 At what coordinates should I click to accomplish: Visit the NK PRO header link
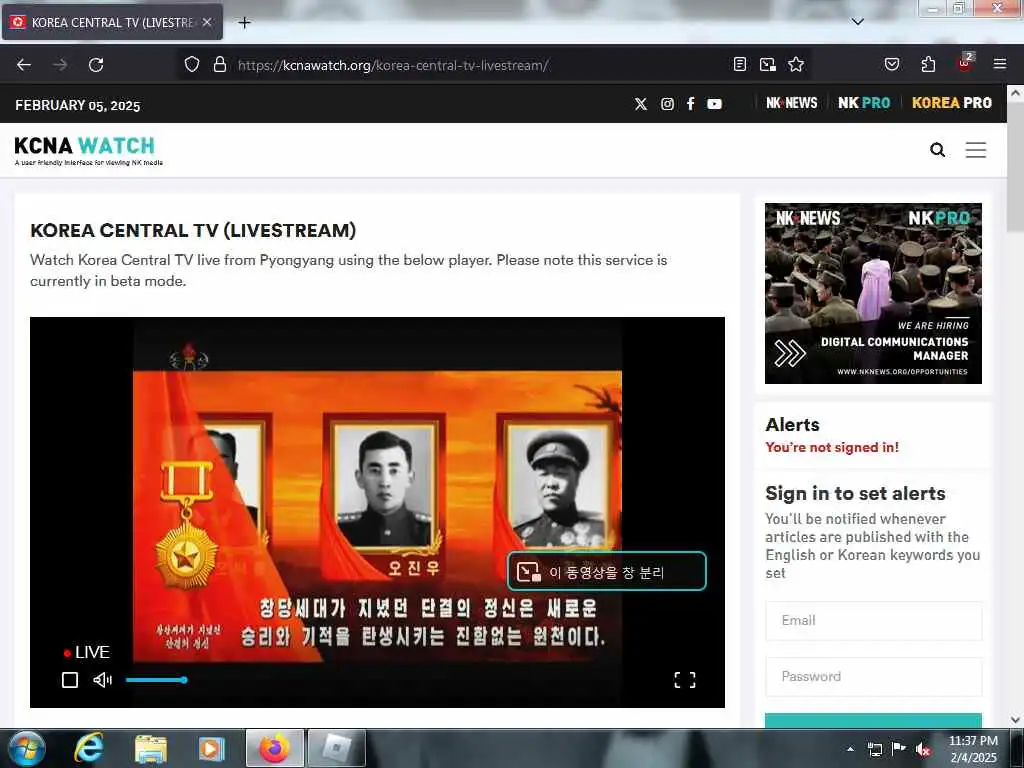(x=864, y=103)
